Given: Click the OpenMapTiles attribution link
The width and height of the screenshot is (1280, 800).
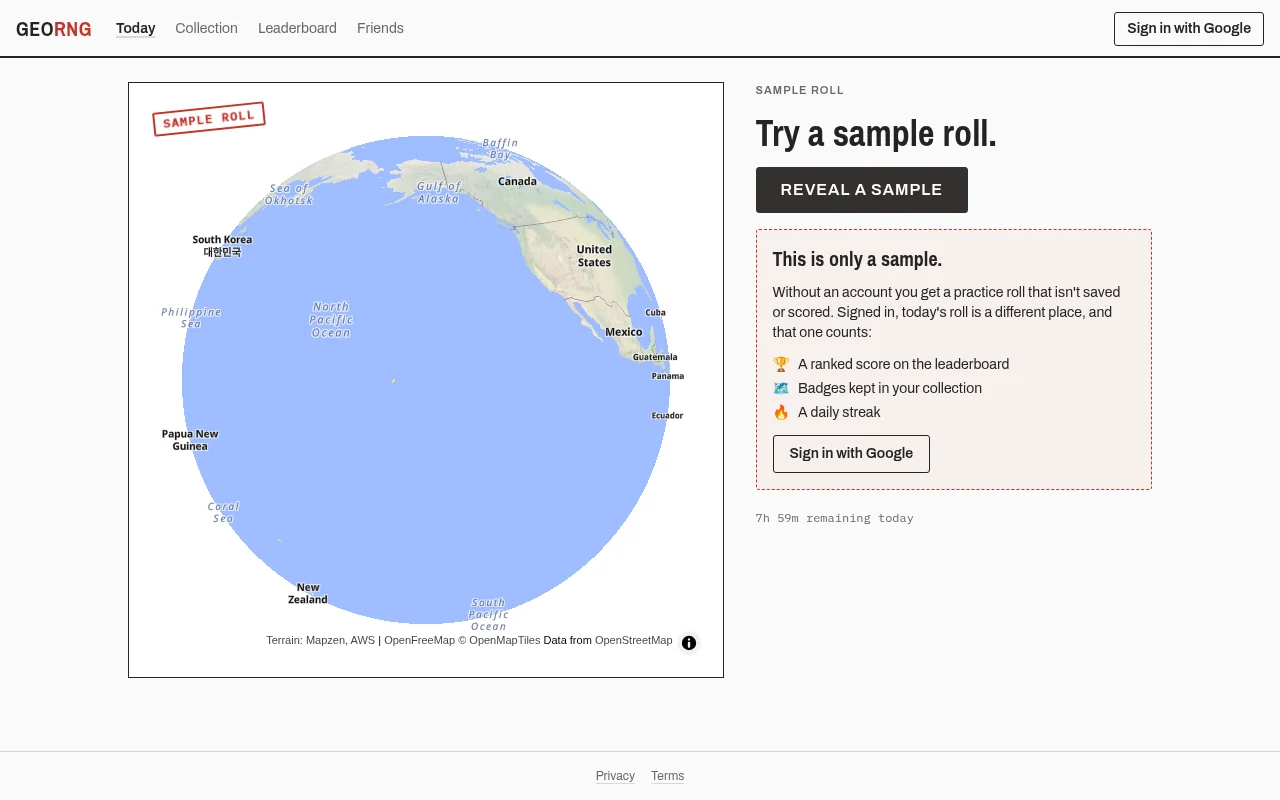Looking at the screenshot, I should pyautogui.click(x=505, y=640).
